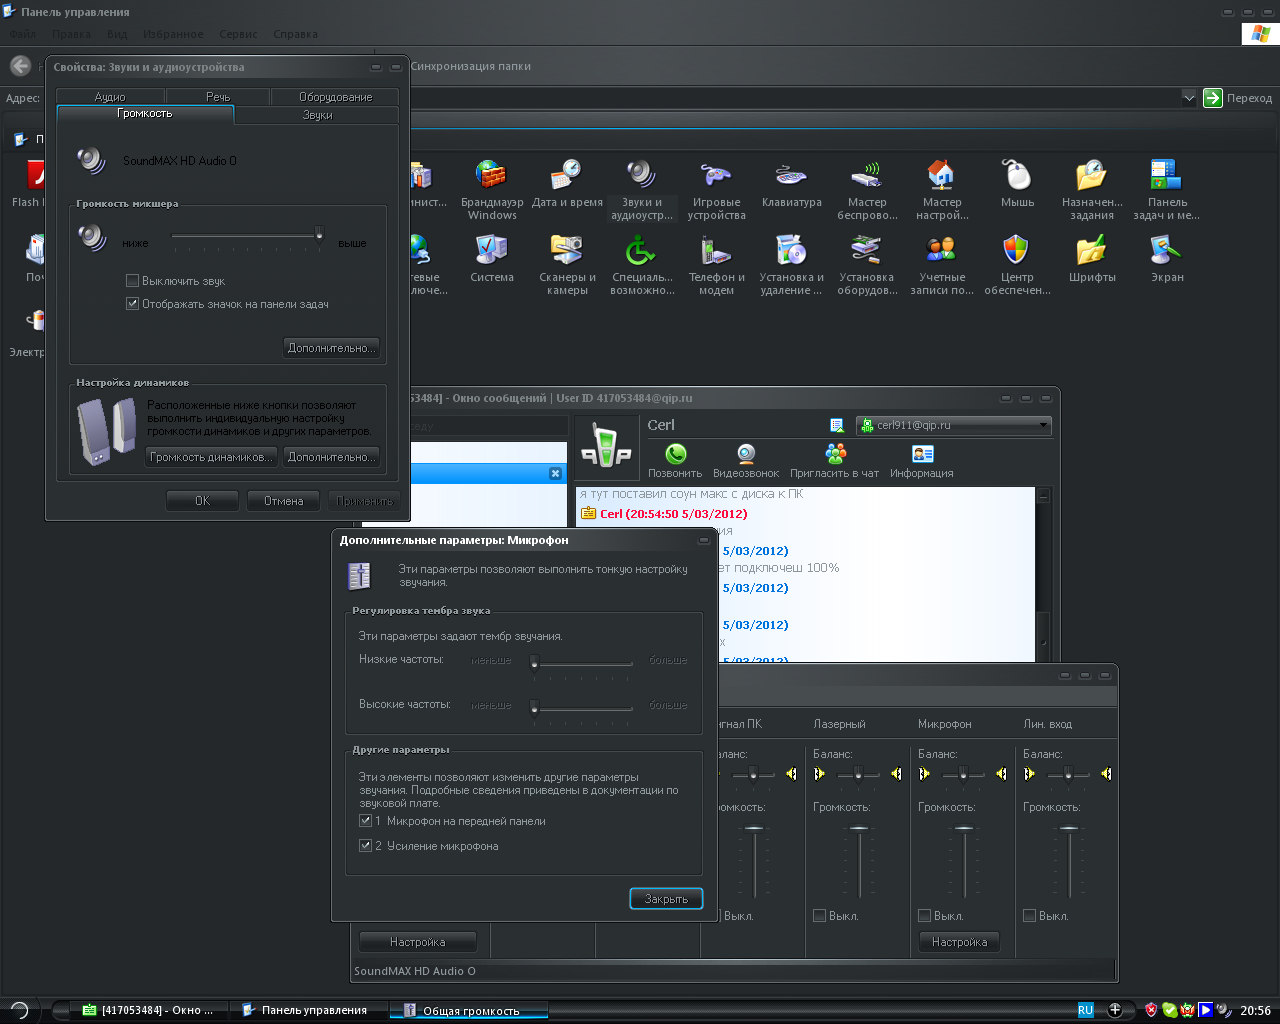
Task: Switch to Общая громкость taskbar window
Action: pos(469,1010)
